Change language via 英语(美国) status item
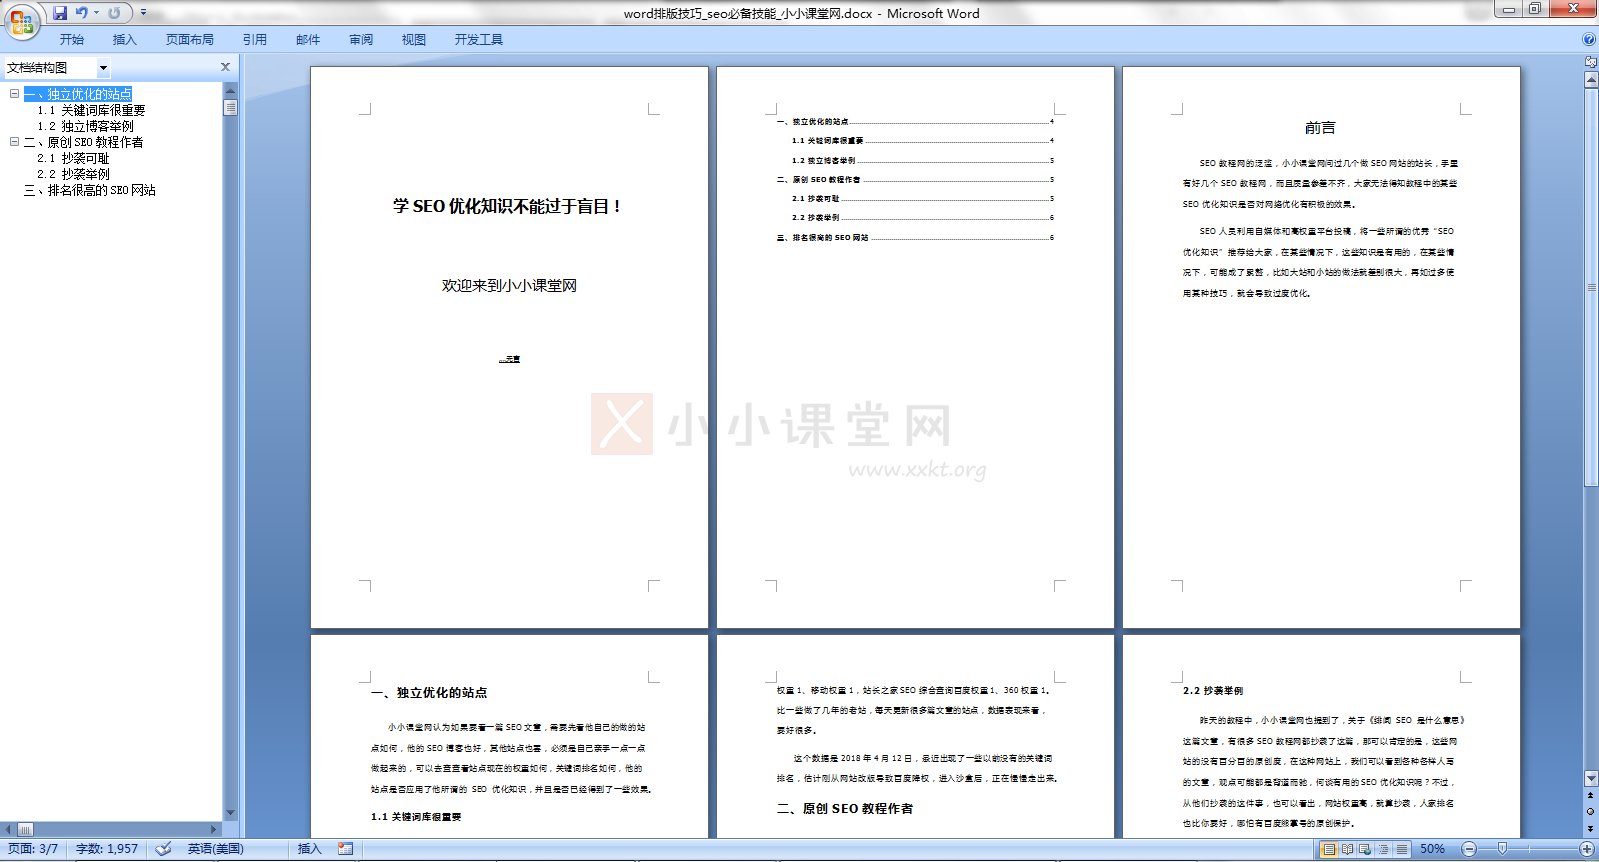The image size is (1599, 862). 215,849
